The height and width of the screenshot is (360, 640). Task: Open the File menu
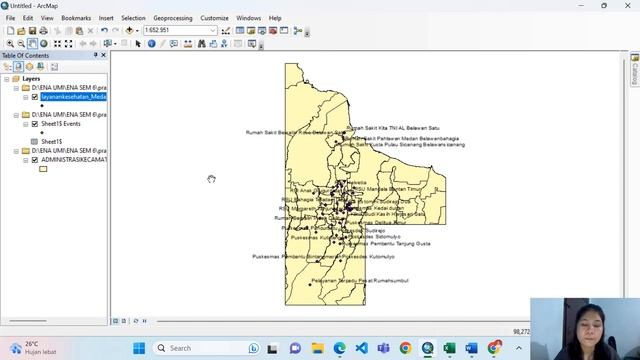(x=11, y=18)
